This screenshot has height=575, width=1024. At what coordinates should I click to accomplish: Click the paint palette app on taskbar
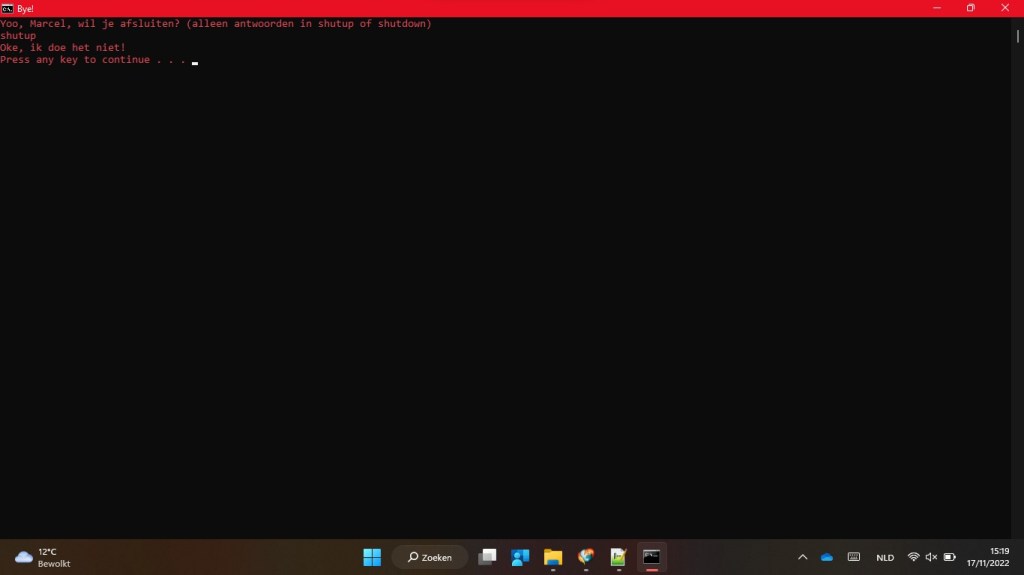click(x=586, y=557)
